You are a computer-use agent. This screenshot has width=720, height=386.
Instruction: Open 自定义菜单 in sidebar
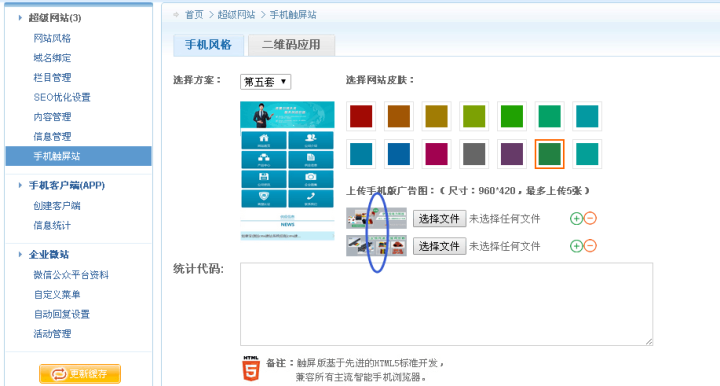[57, 295]
